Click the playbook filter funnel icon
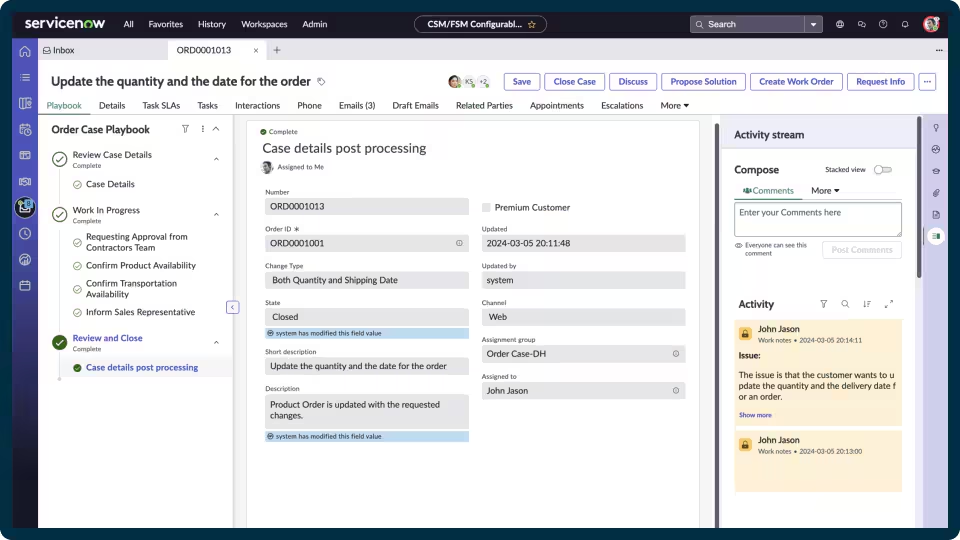Screen dimensions: 960x540 tap(185, 129)
